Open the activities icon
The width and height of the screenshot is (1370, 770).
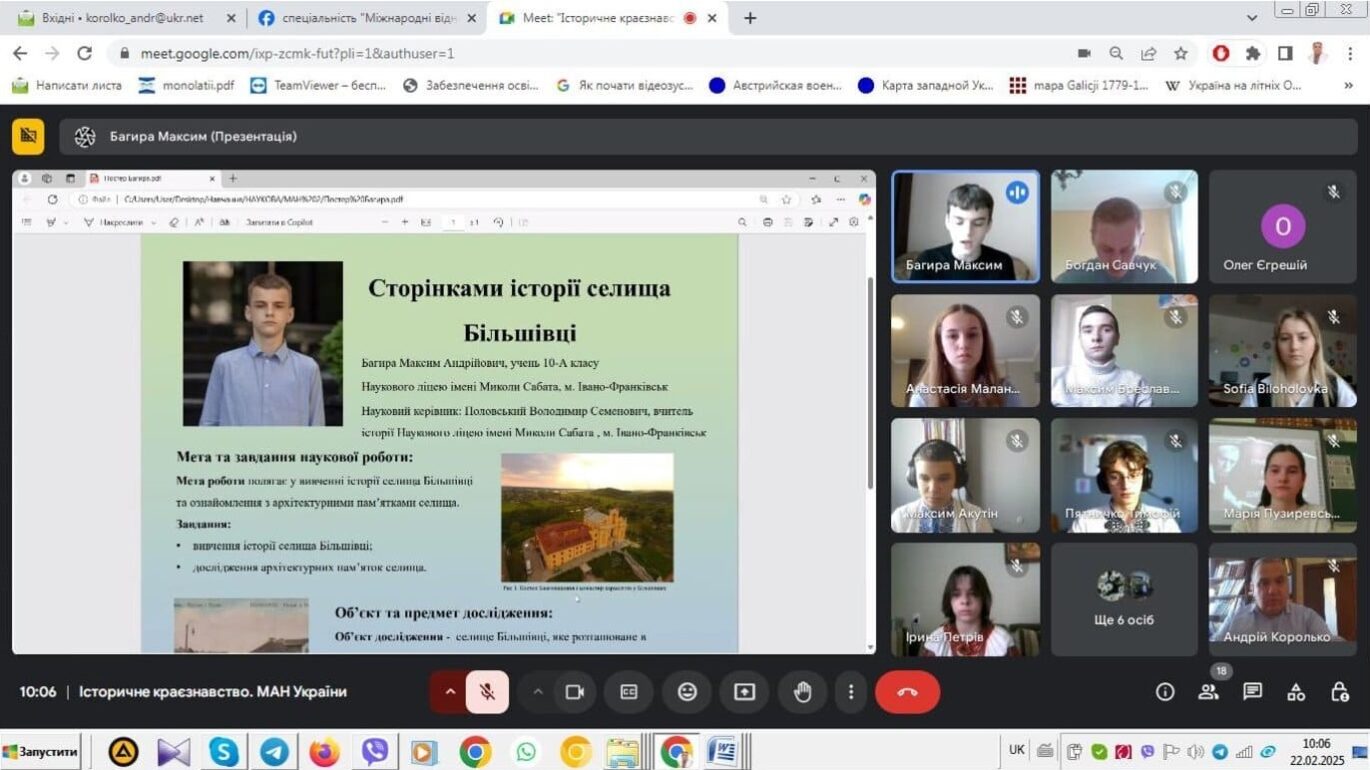[1296, 692]
